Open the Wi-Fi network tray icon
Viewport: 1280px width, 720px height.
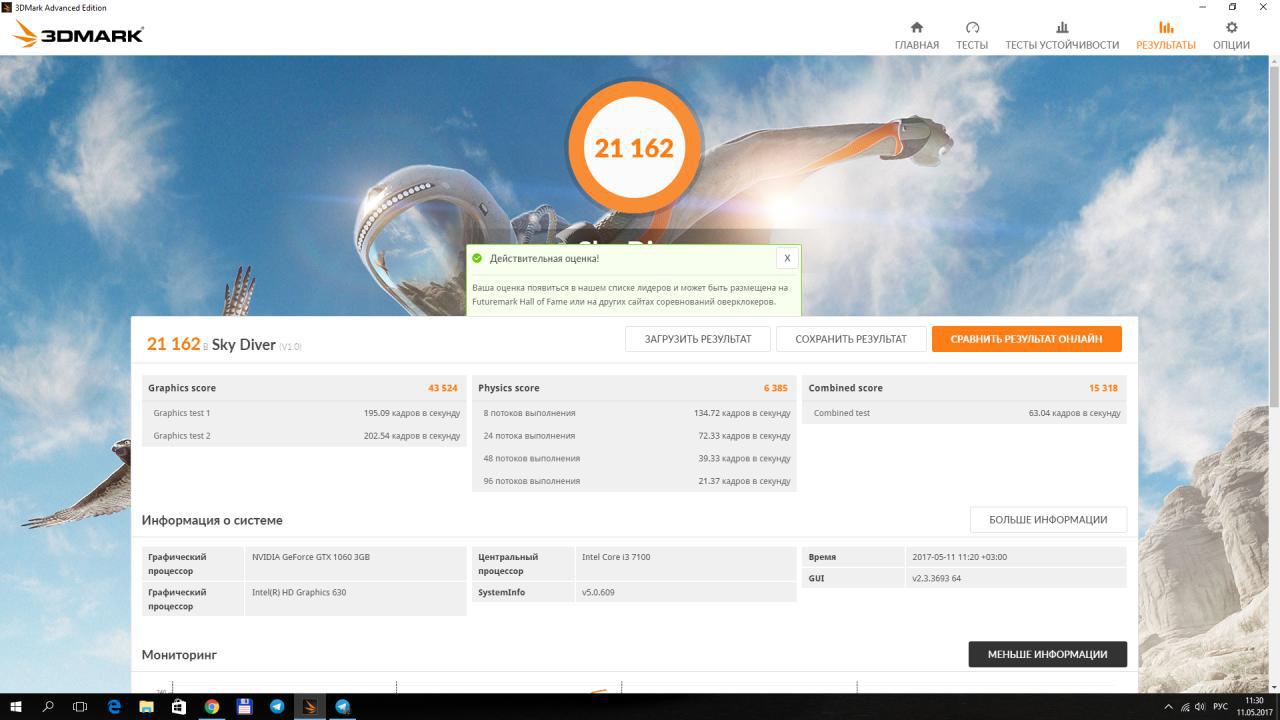1185,707
